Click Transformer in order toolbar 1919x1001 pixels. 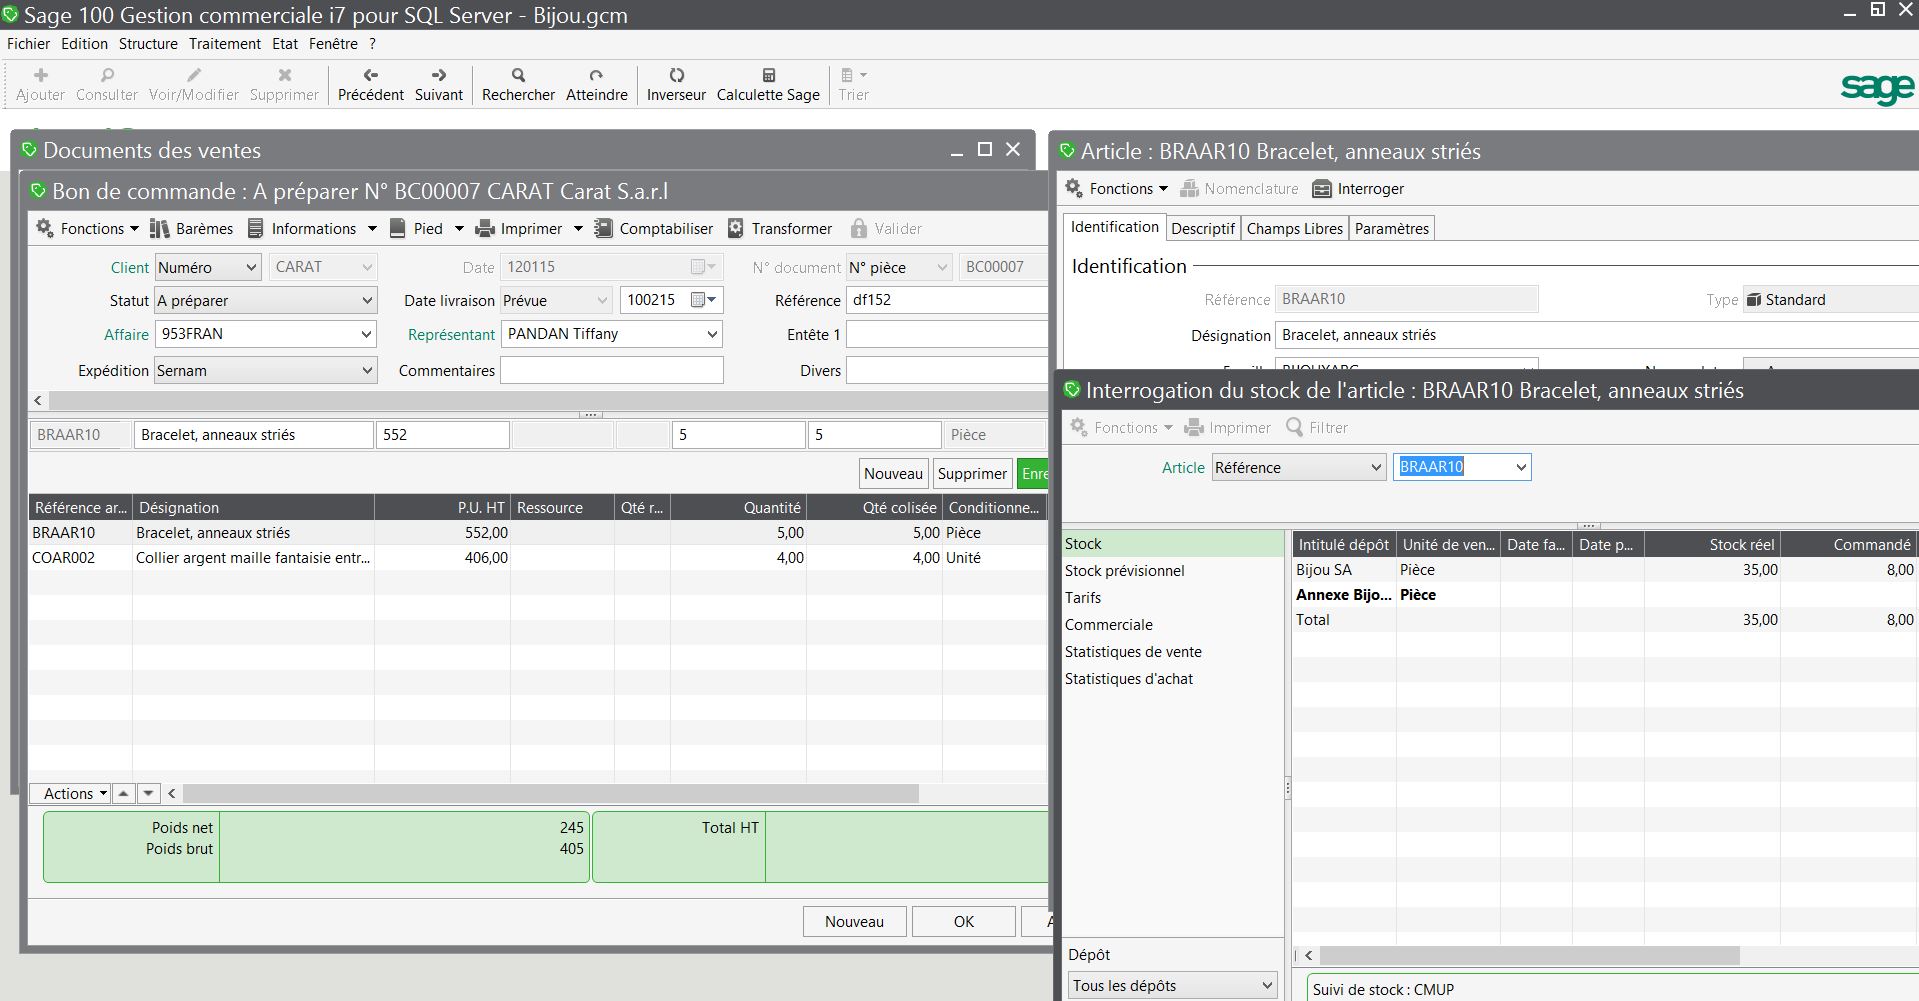[x=780, y=228]
